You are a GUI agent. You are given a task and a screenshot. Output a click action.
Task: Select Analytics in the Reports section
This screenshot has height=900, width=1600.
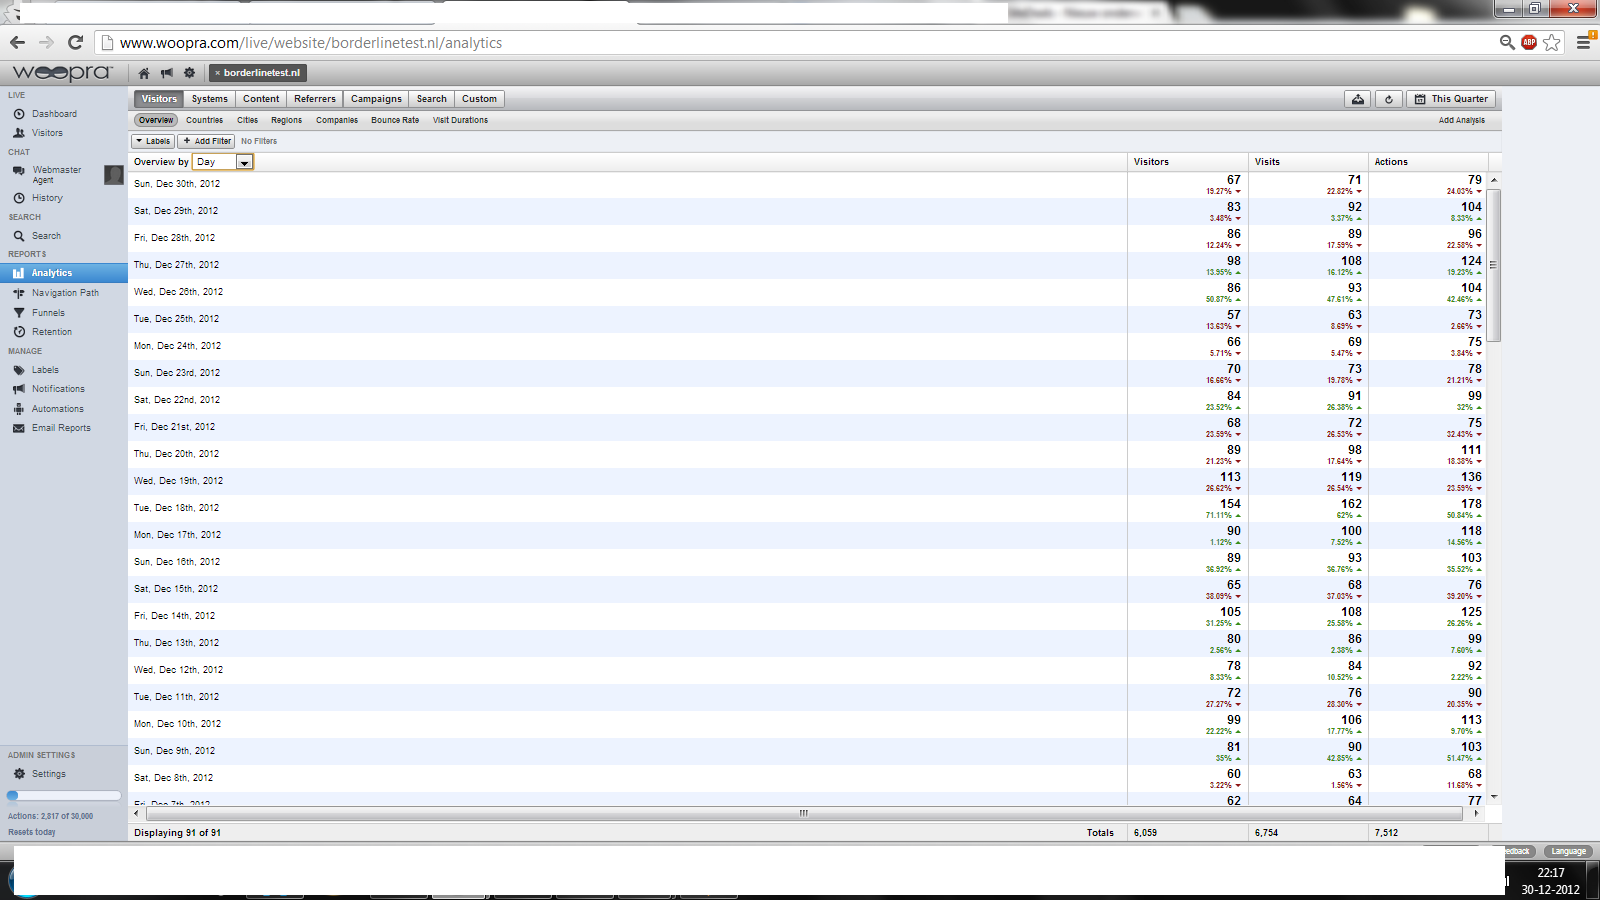coord(64,273)
